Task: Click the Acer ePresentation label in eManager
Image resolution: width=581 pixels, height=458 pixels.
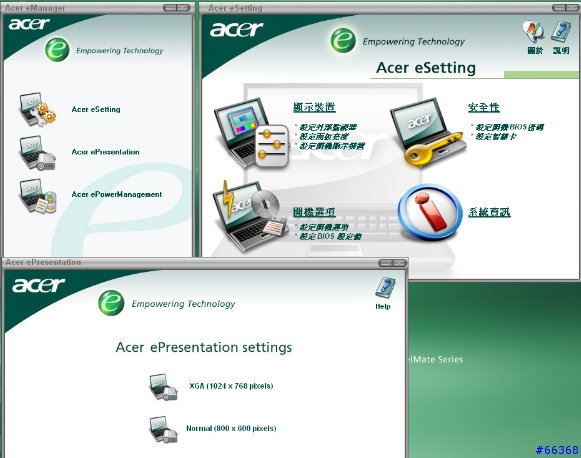Action: coord(106,152)
